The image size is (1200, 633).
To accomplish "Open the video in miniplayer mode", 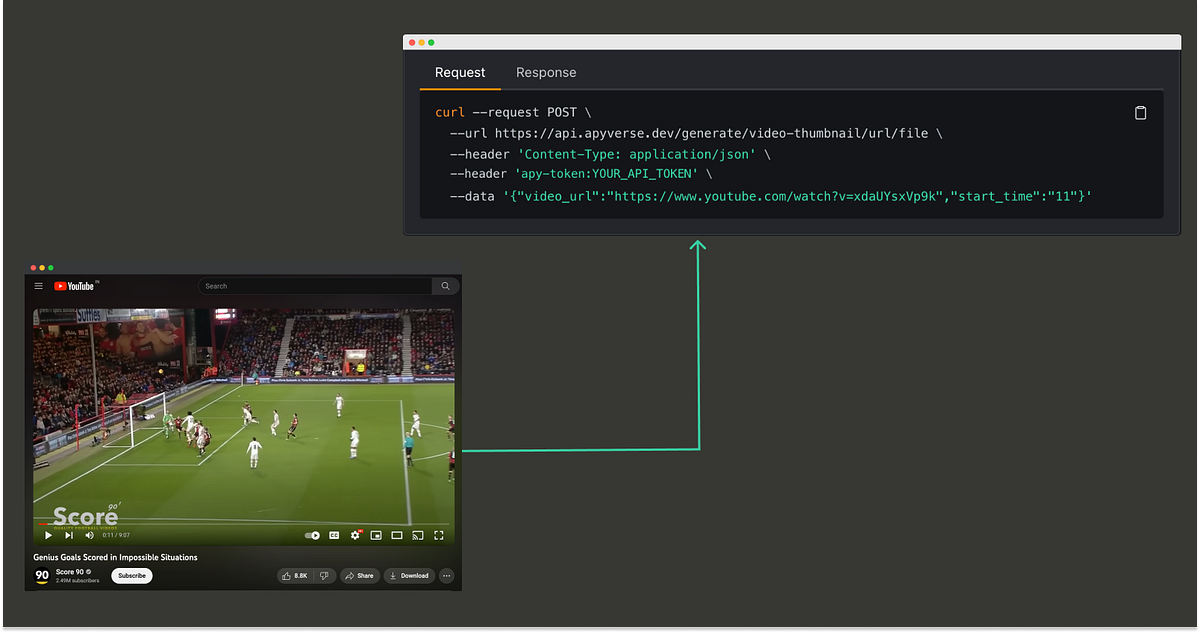I will point(377,536).
